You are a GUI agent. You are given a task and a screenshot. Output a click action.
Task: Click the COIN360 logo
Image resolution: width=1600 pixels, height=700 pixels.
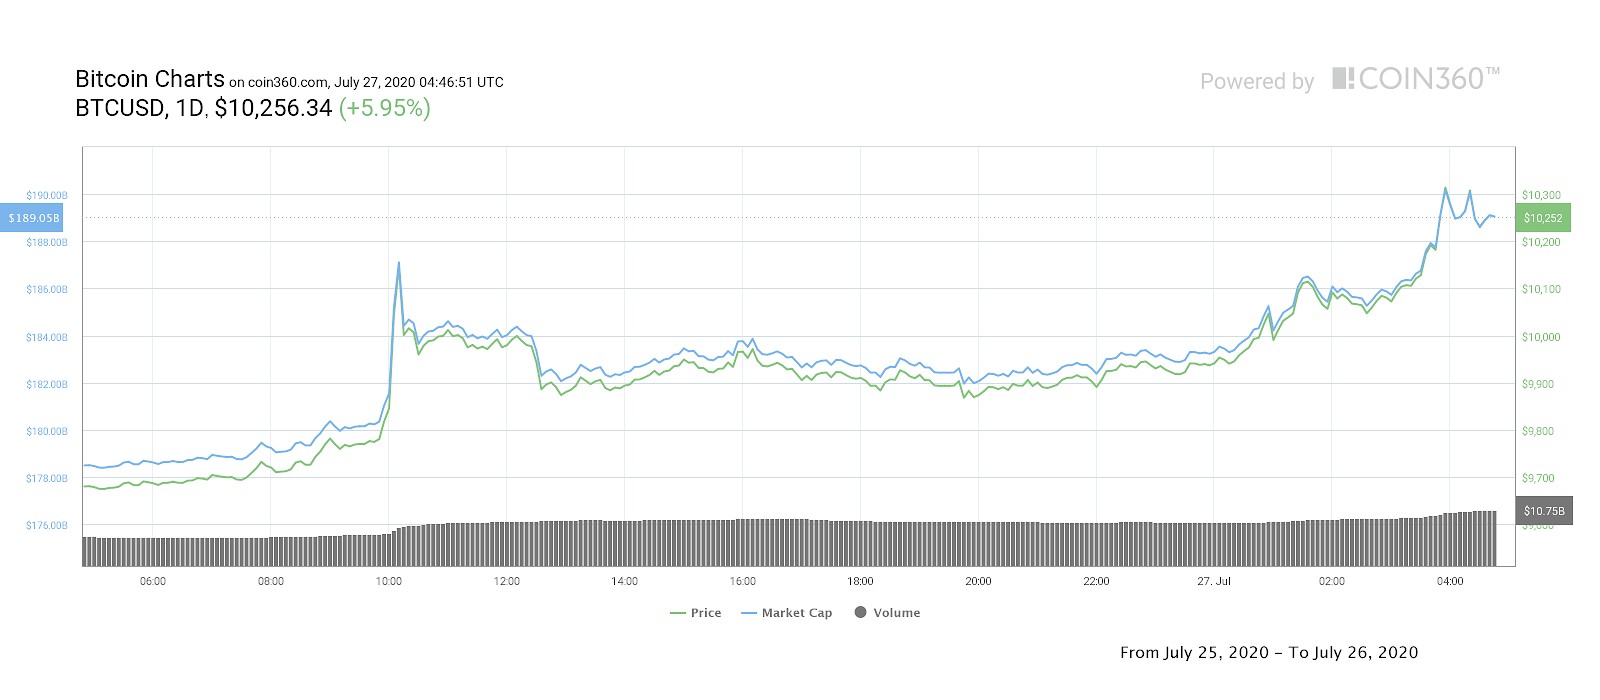point(1415,79)
